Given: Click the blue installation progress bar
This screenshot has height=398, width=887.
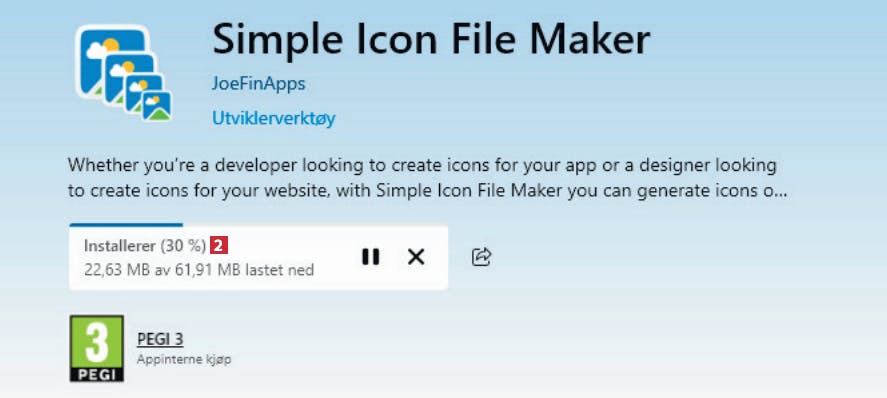Looking at the screenshot, I should (126, 224).
